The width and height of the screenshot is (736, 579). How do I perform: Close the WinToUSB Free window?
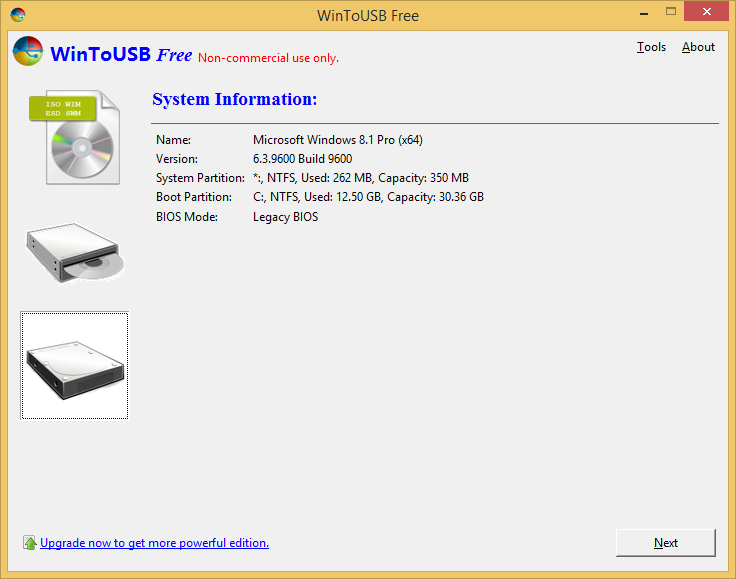tap(706, 12)
